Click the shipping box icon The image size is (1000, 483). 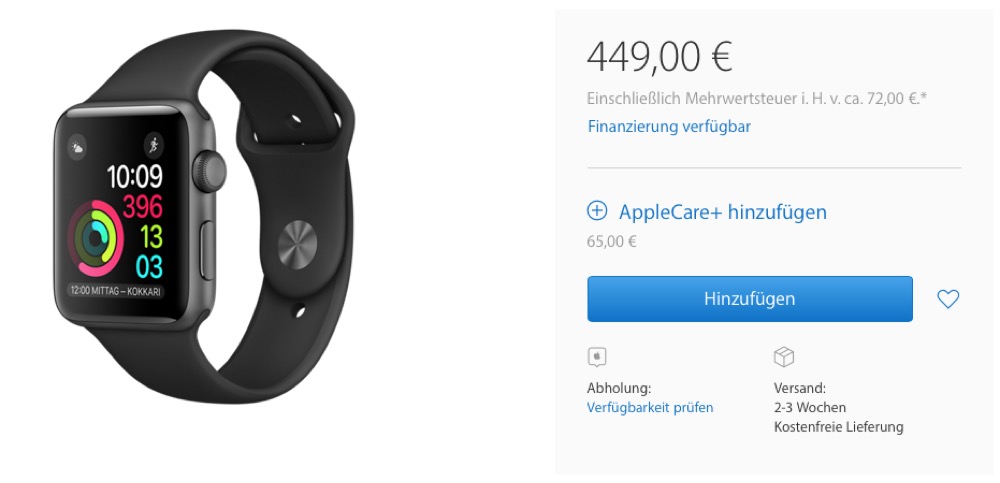click(x=784, y=357)
